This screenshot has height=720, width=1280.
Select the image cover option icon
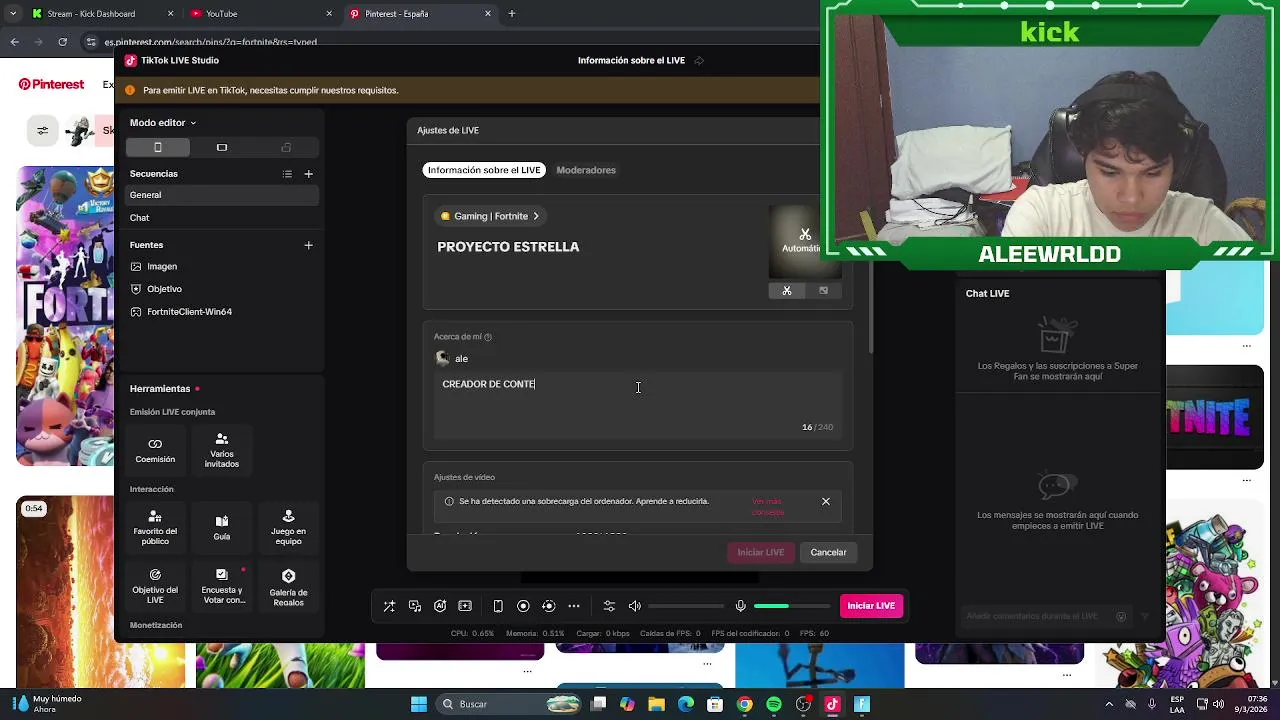823,291
